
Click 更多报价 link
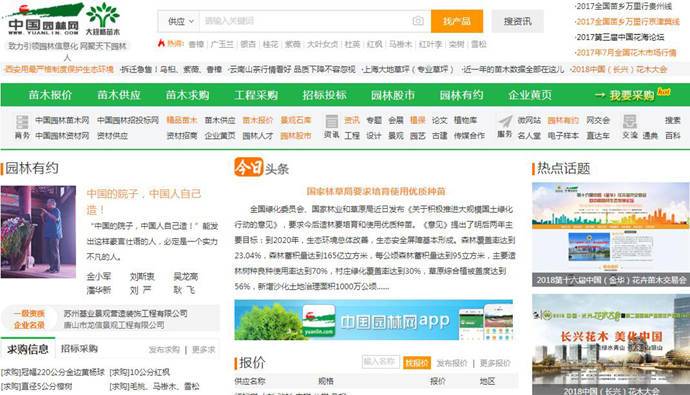tap(495, 363)
